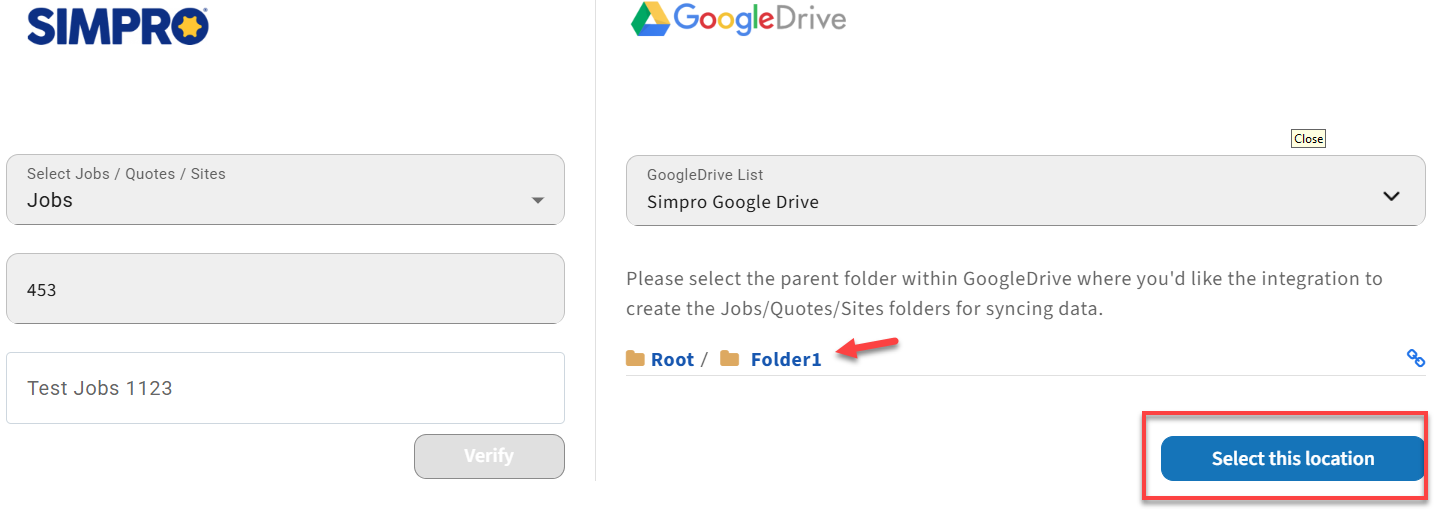The image size is (1448, 530).
Task: Click the Simpro star logo
Action: [x=190, y=28]
